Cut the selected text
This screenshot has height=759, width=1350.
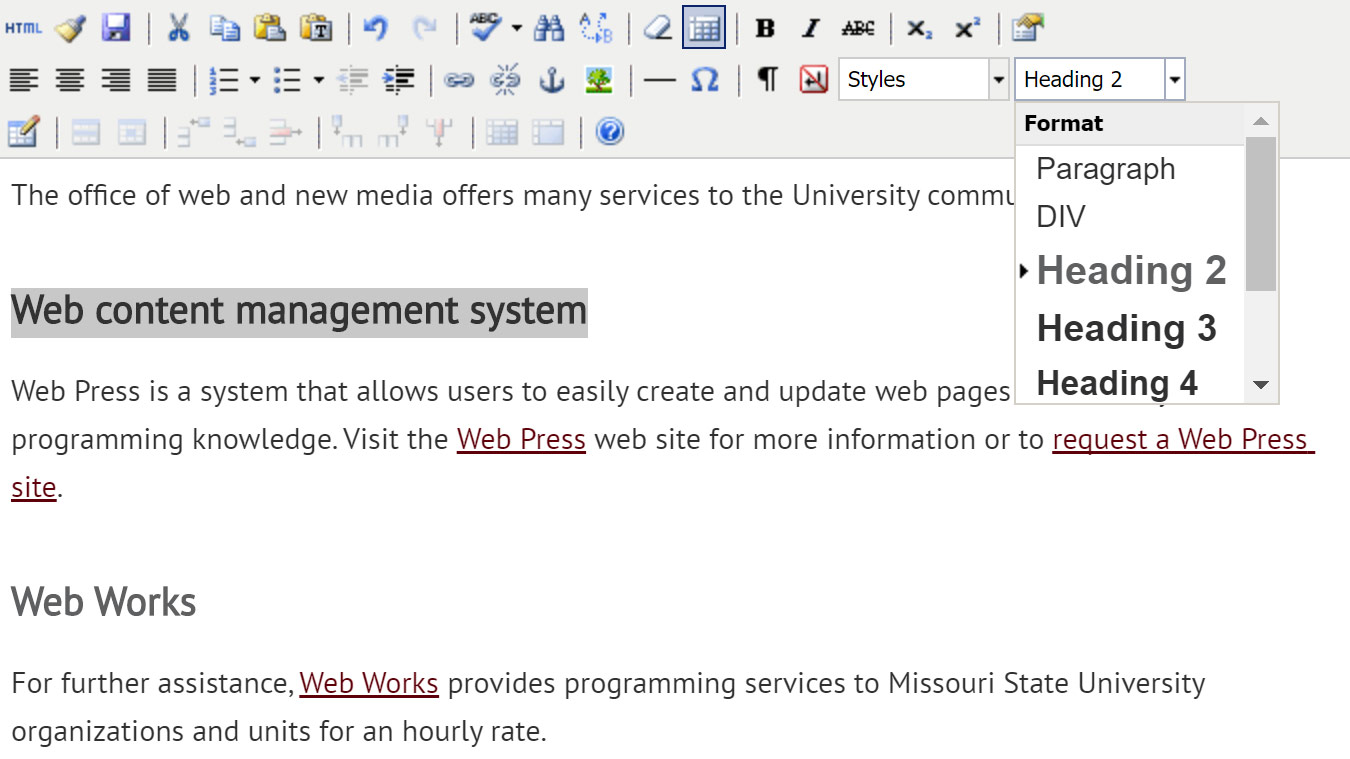(x=179, y=28)
